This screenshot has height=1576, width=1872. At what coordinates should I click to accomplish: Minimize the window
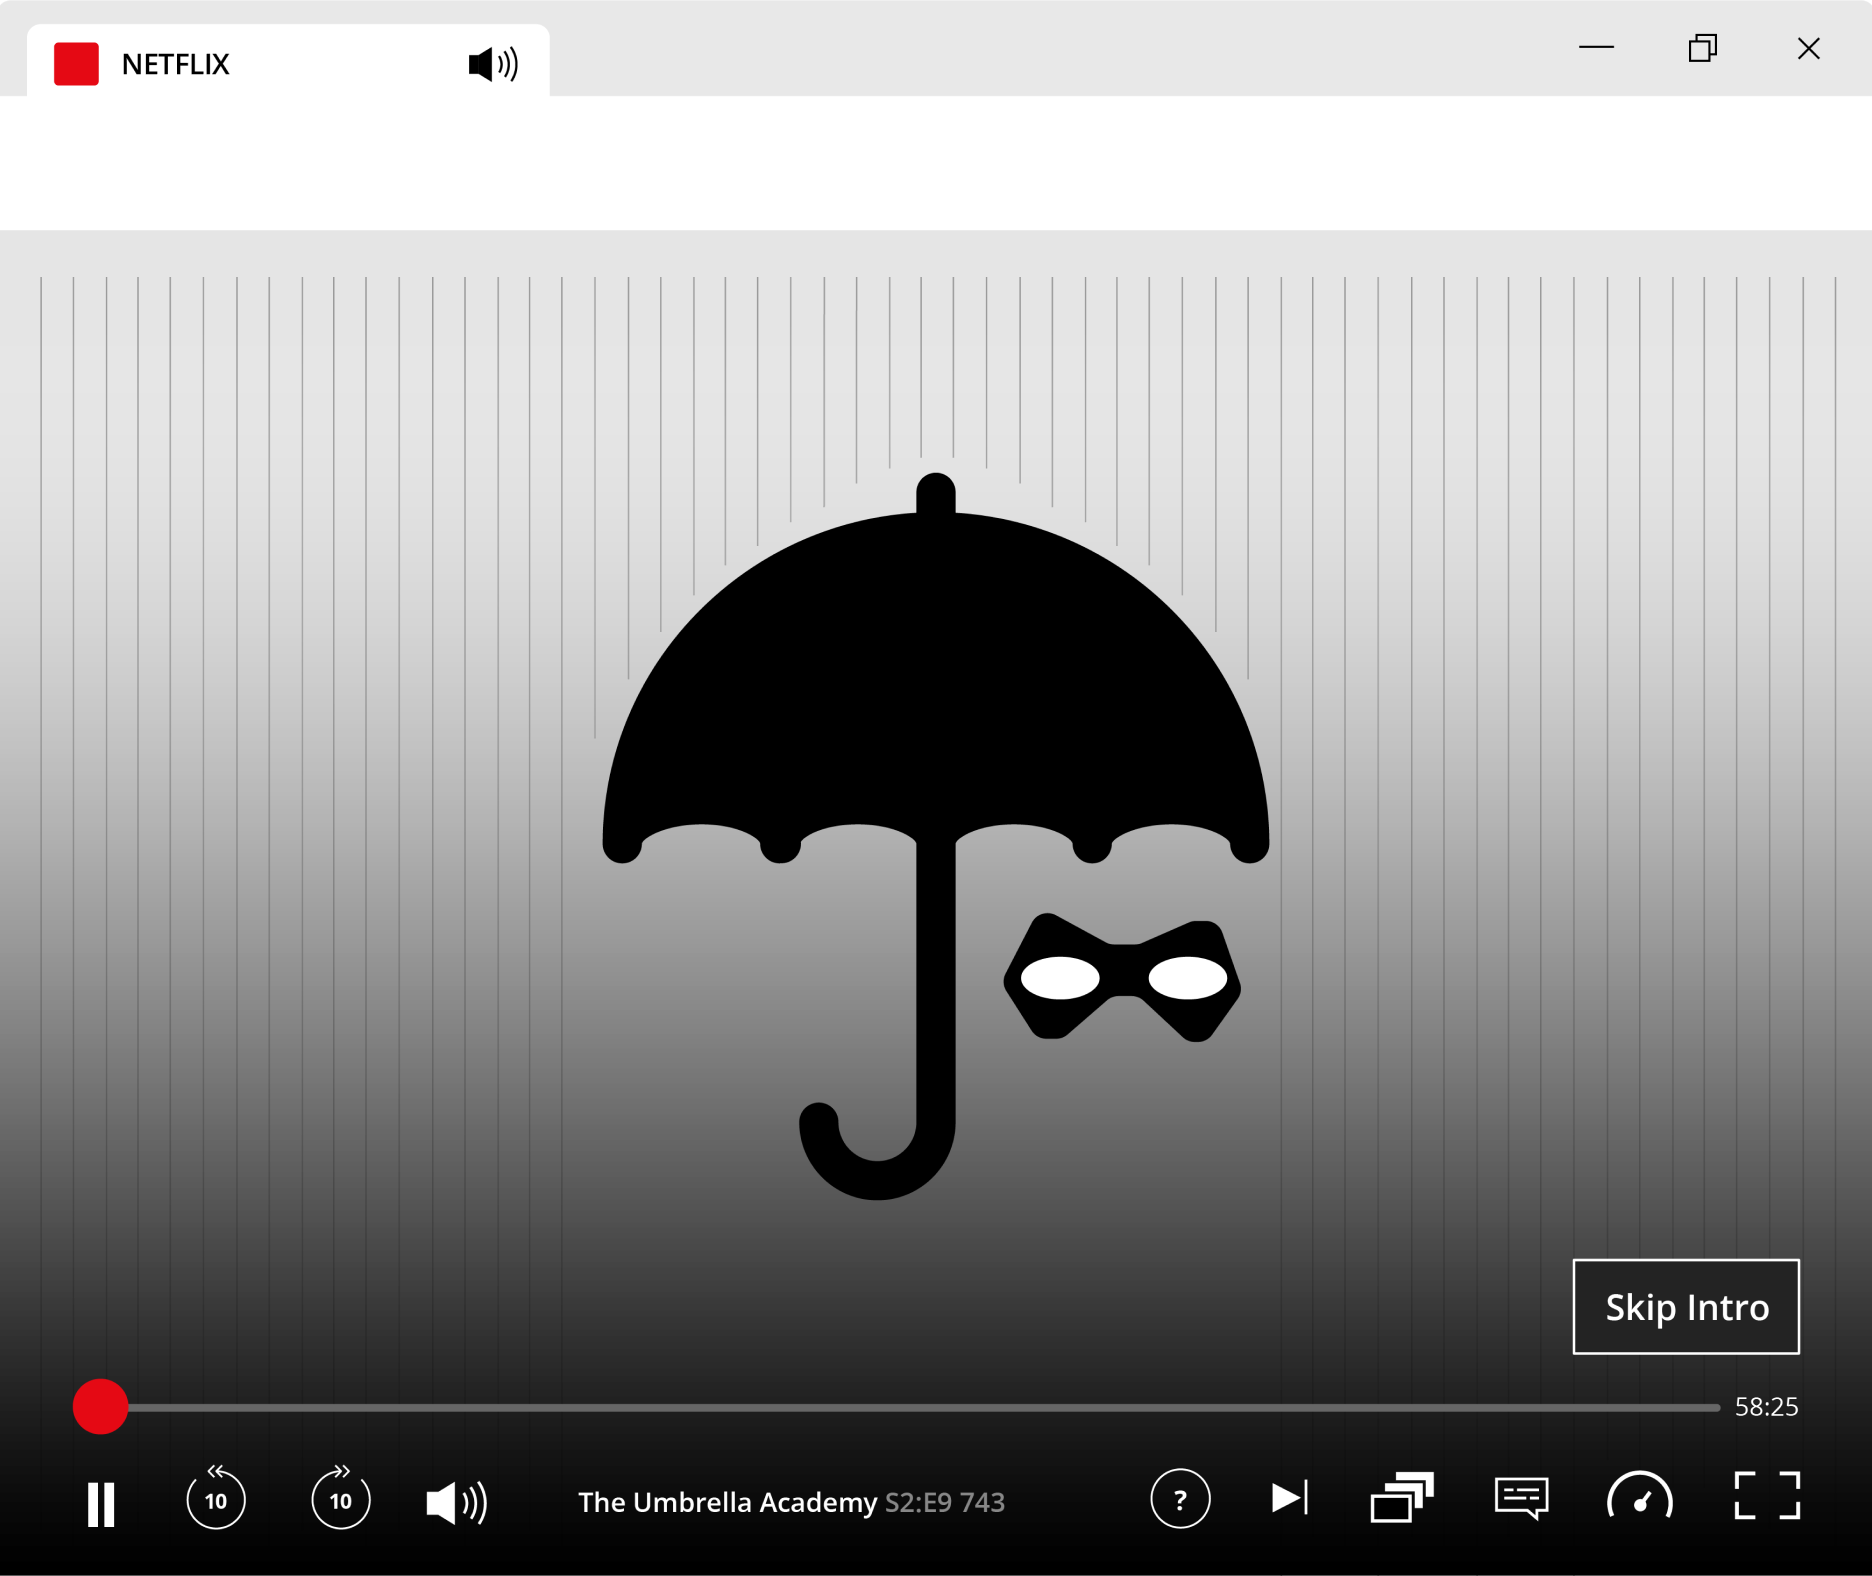(1596, 47)
